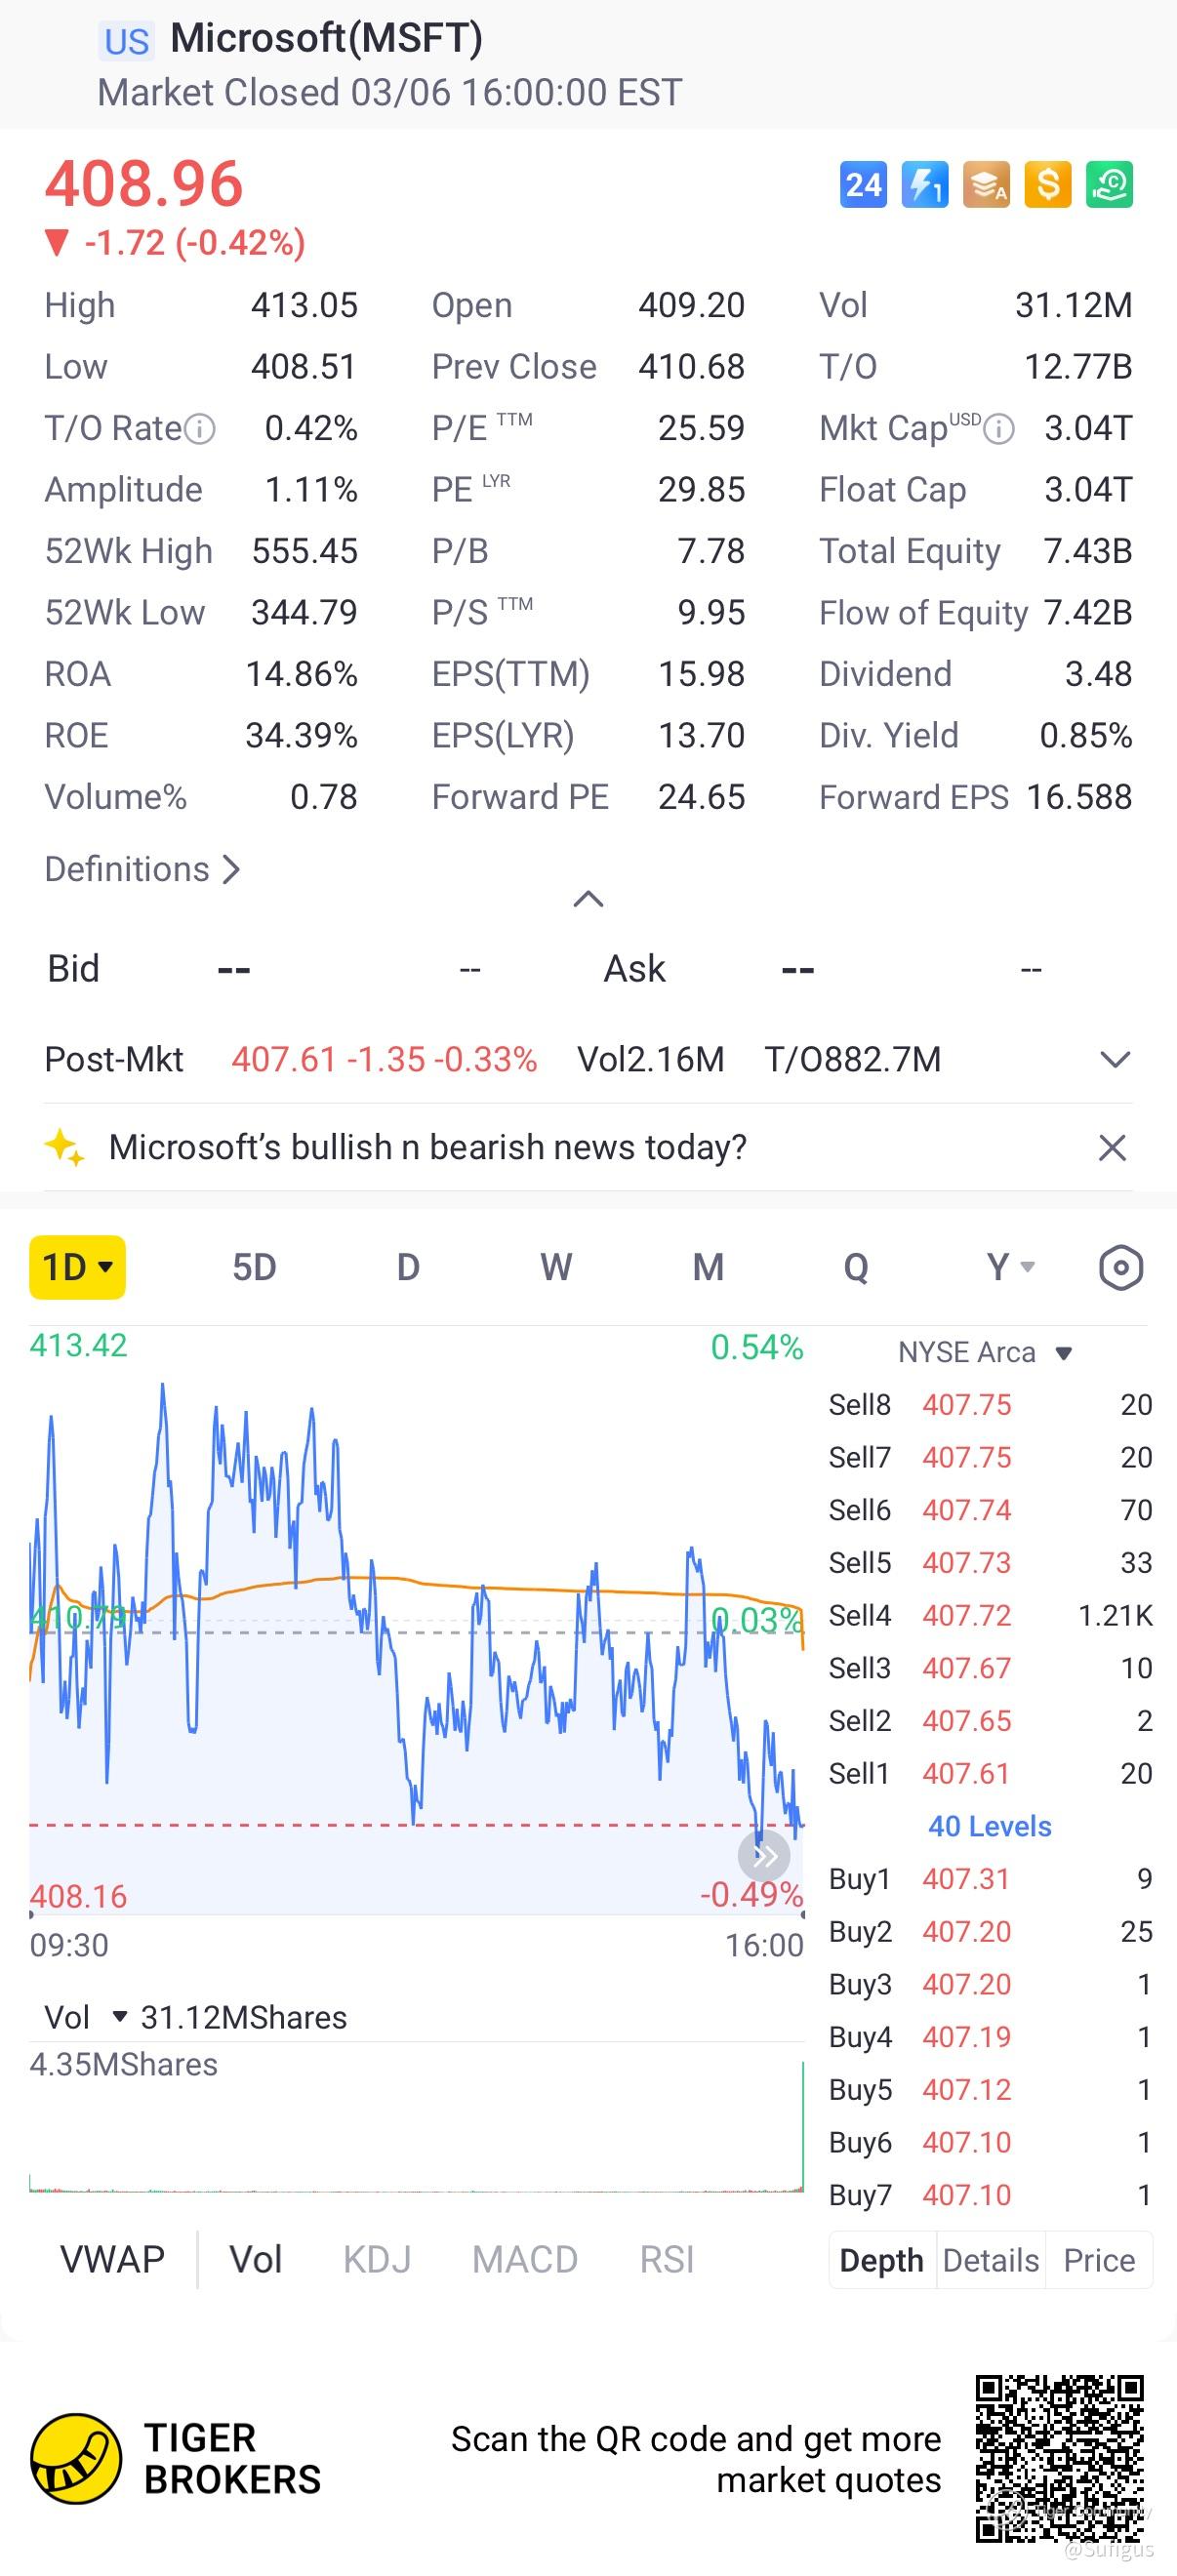The height and width of the screenshot is (2576, 1177).
Task: Tap the yellow dollar sign icon
Action: click(1048, 185)
